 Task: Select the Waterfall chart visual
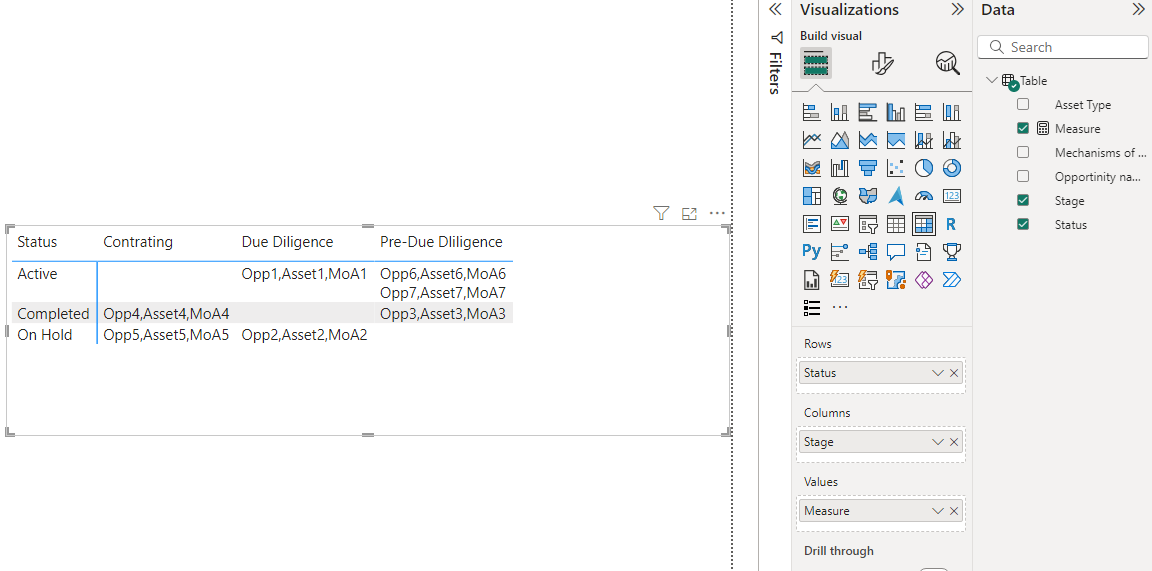[x=839, y=168]
